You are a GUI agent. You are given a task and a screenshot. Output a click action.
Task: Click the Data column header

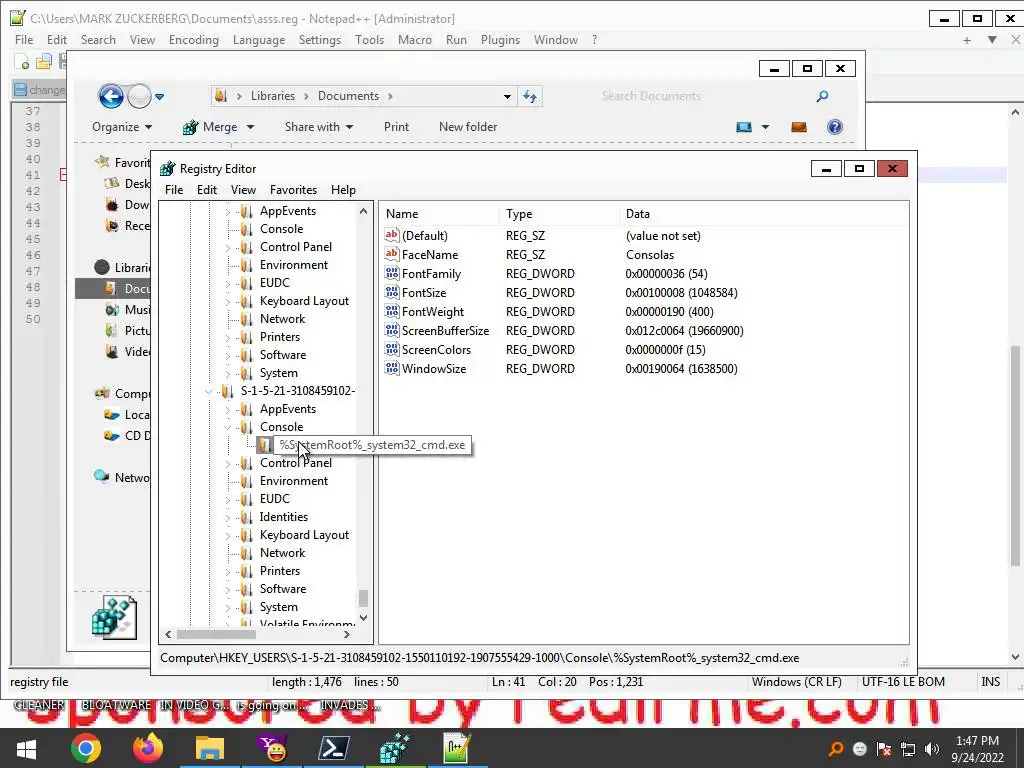click(x=763, y=214)
